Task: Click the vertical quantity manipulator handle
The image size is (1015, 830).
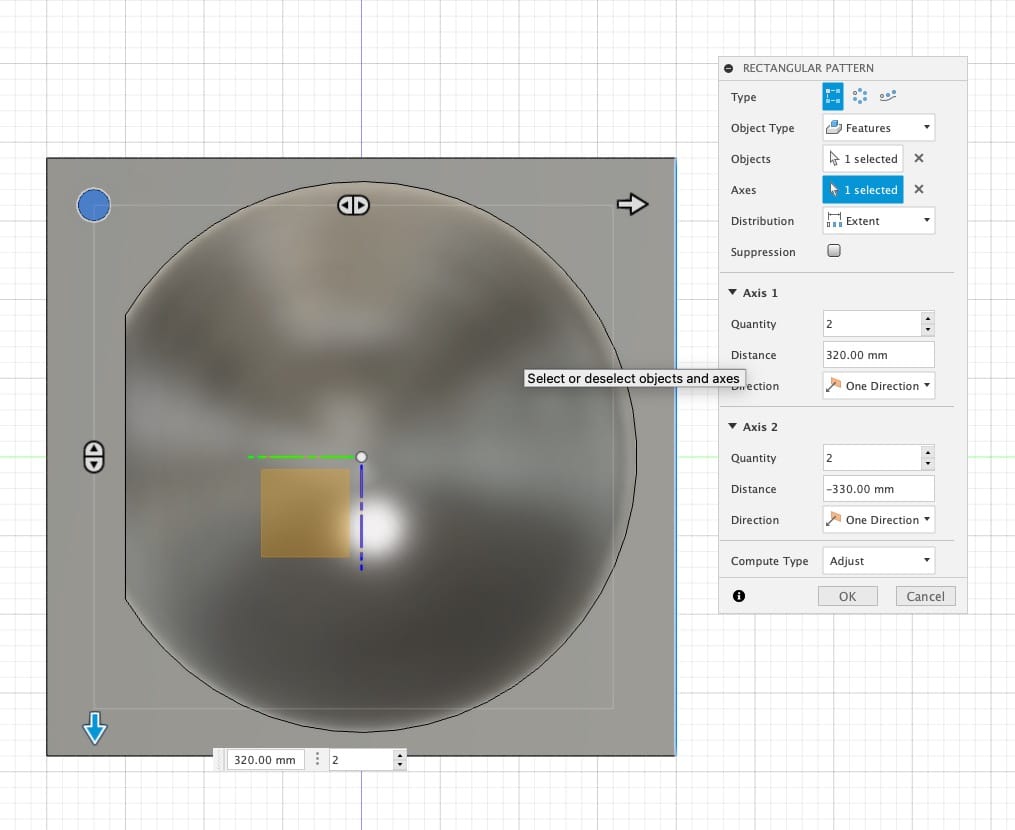Action: tap(94, 456)
